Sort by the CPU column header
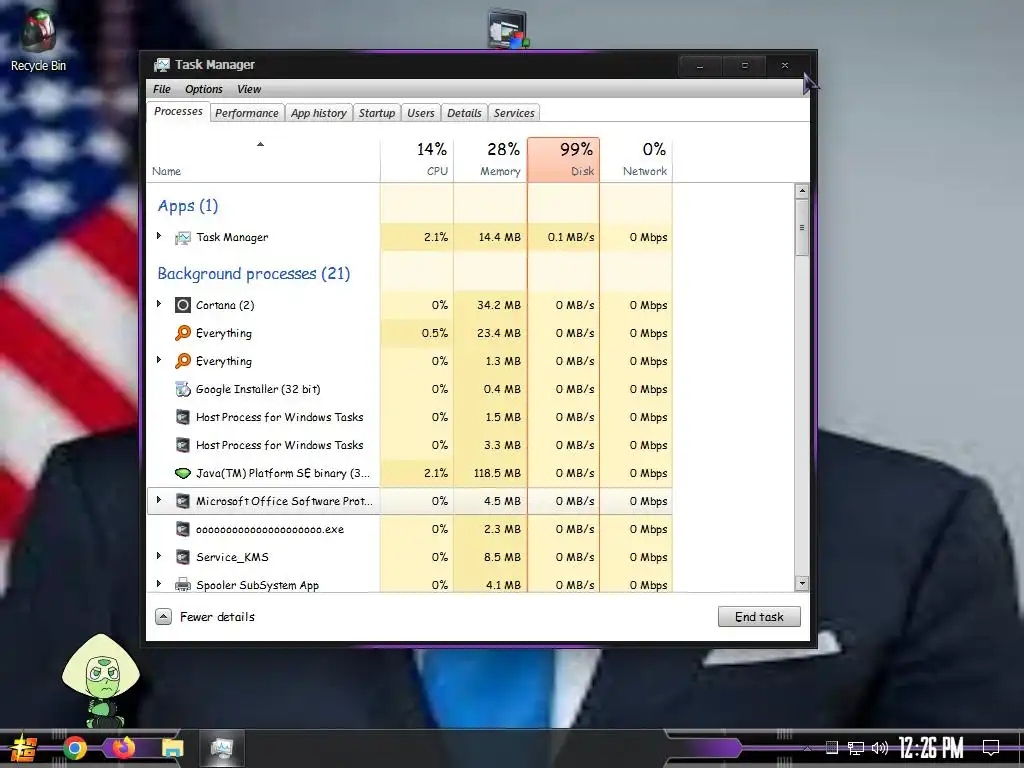Viewport: 1024px width, 768px height. (417, 159)
